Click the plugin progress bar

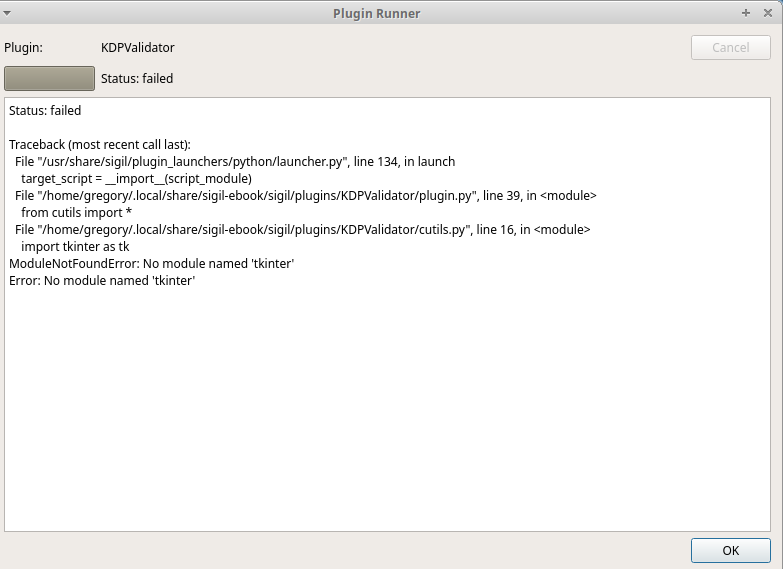point(49,78)
